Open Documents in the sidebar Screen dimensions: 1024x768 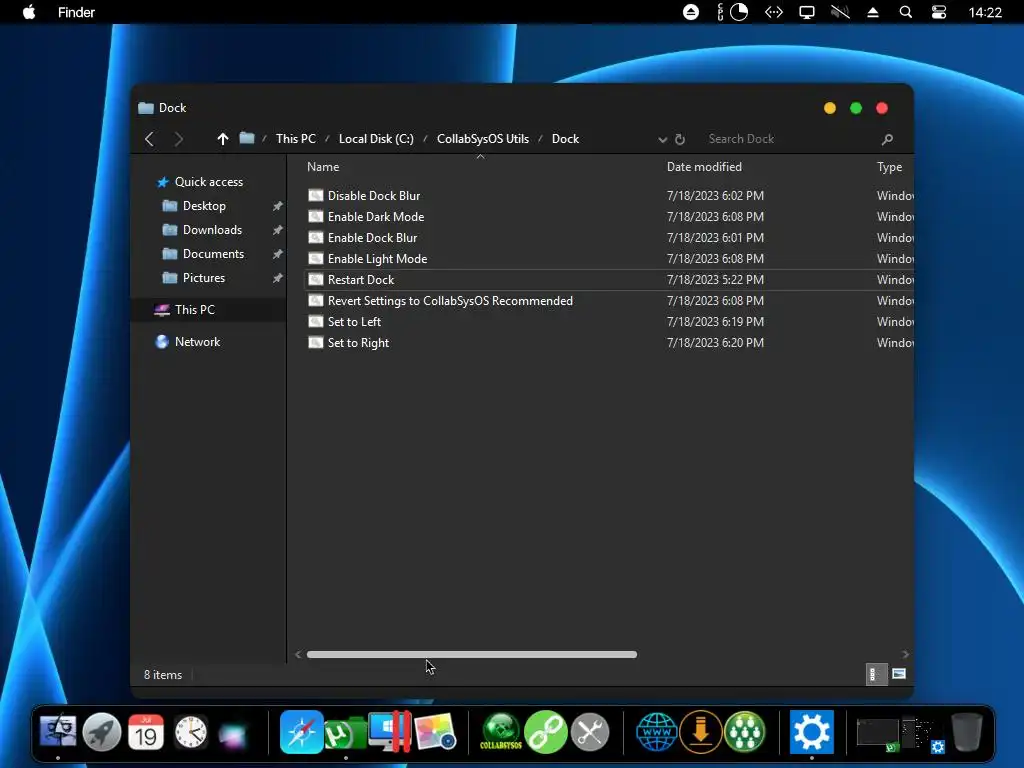click(x=214, y=253)
